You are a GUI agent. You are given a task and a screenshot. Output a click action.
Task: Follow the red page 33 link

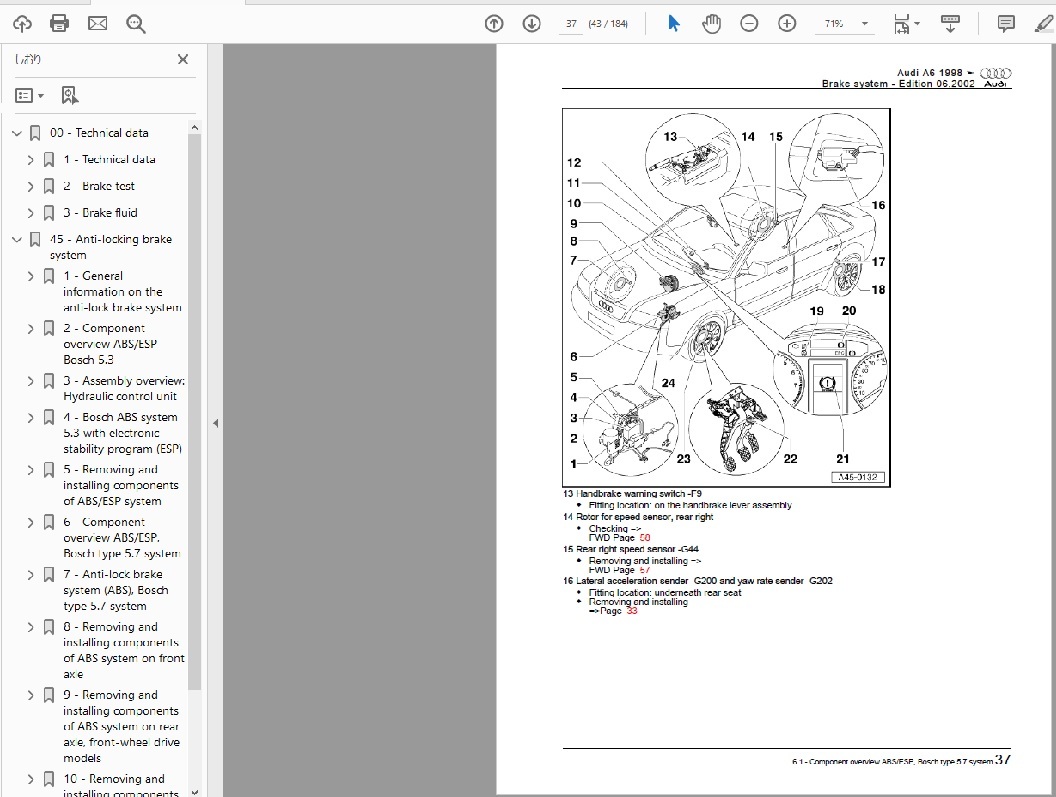631,611
